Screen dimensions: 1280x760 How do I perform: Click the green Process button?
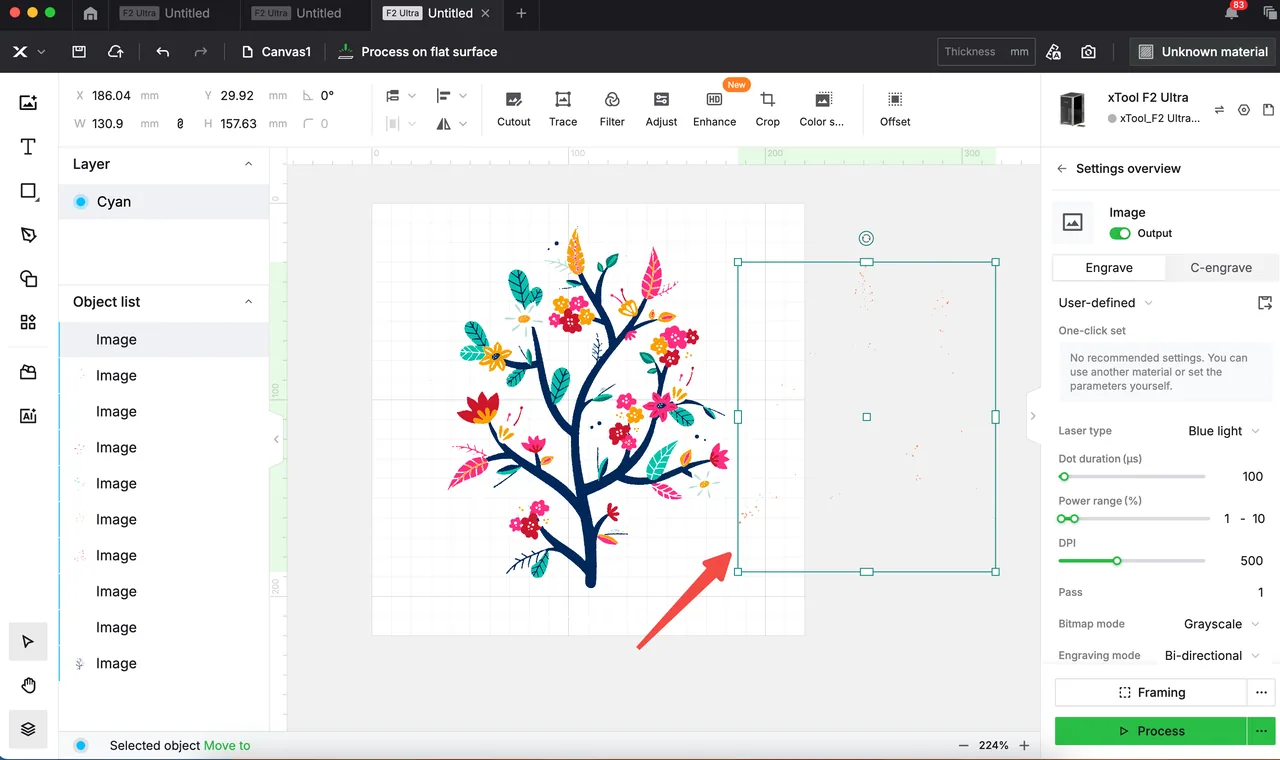[x=1151, y=731]
